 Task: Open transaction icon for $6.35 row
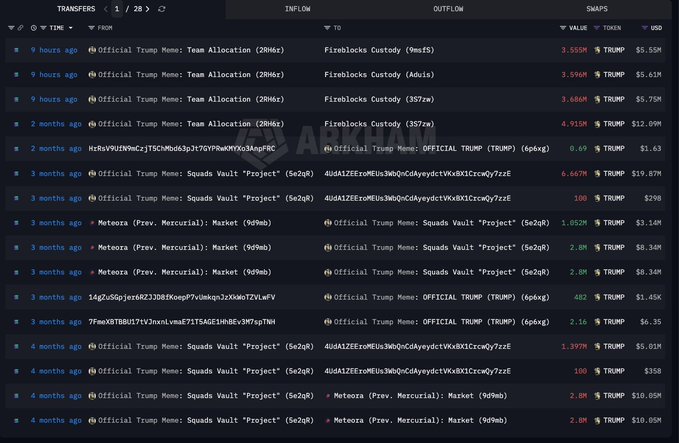click(16, 322)
